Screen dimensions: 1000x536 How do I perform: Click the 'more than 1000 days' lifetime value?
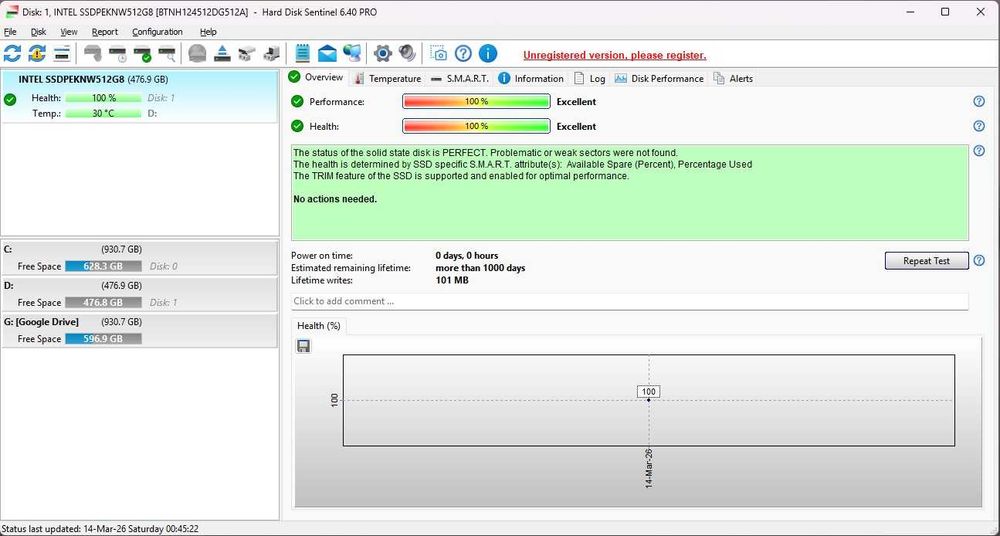(480, 268)
